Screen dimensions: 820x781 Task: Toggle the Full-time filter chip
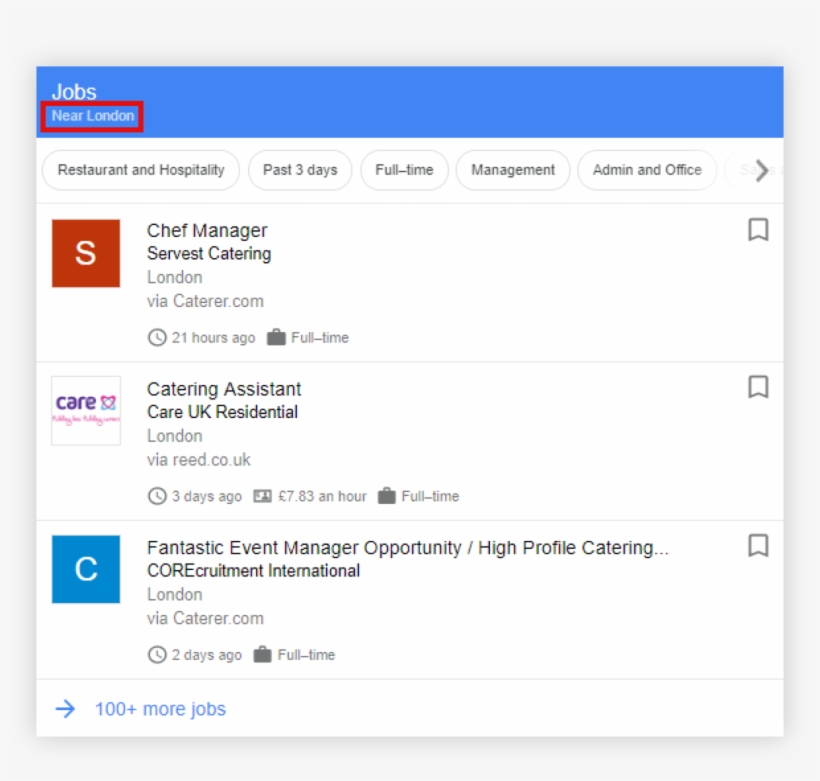(405, 170)
